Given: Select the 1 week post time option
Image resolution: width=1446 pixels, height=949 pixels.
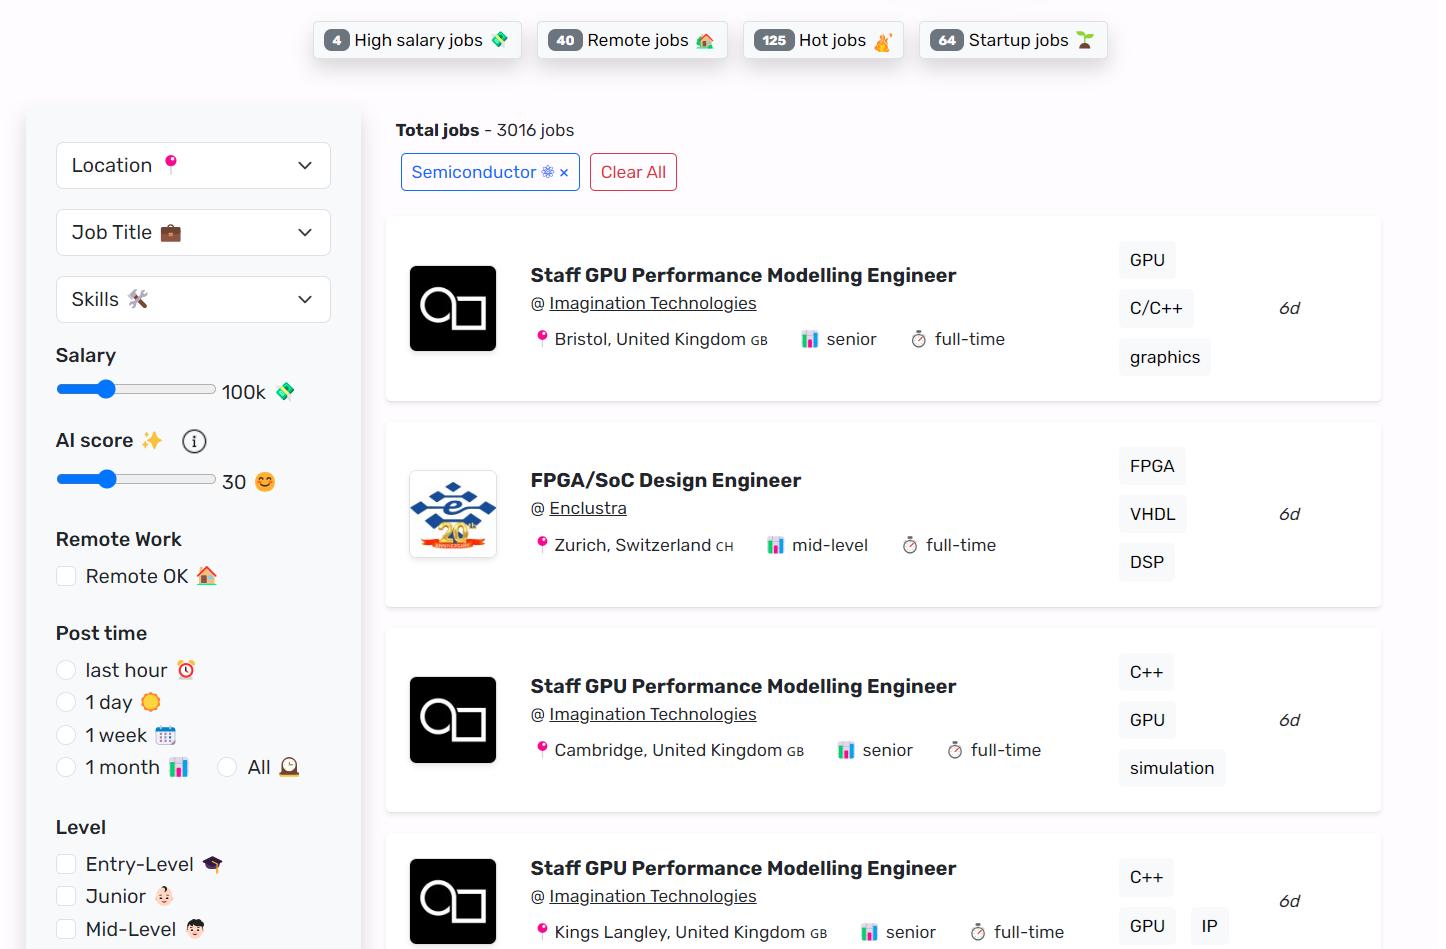Looking at the screenshot, I should coord(66,735).
